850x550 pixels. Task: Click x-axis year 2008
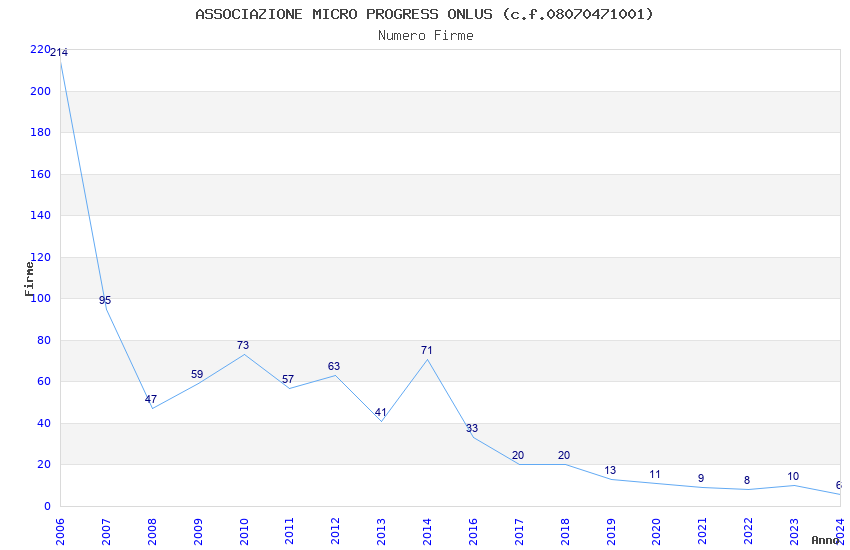pyautogui.click(x=152, y=532)
